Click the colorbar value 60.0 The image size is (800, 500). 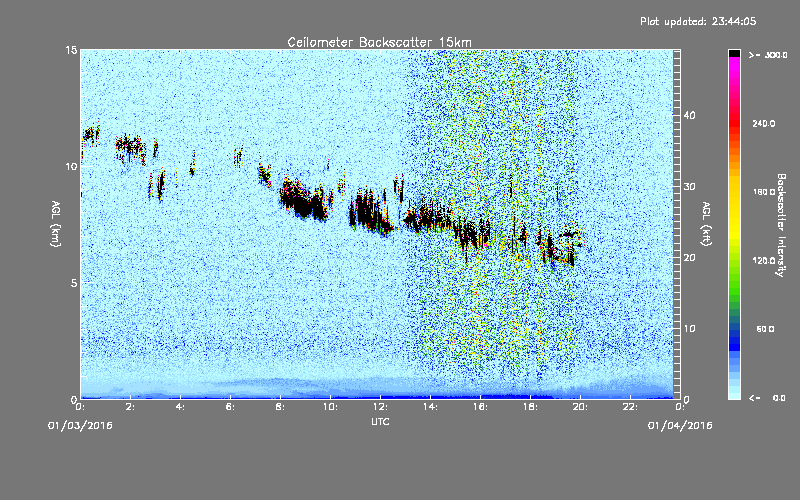point(765,329)
